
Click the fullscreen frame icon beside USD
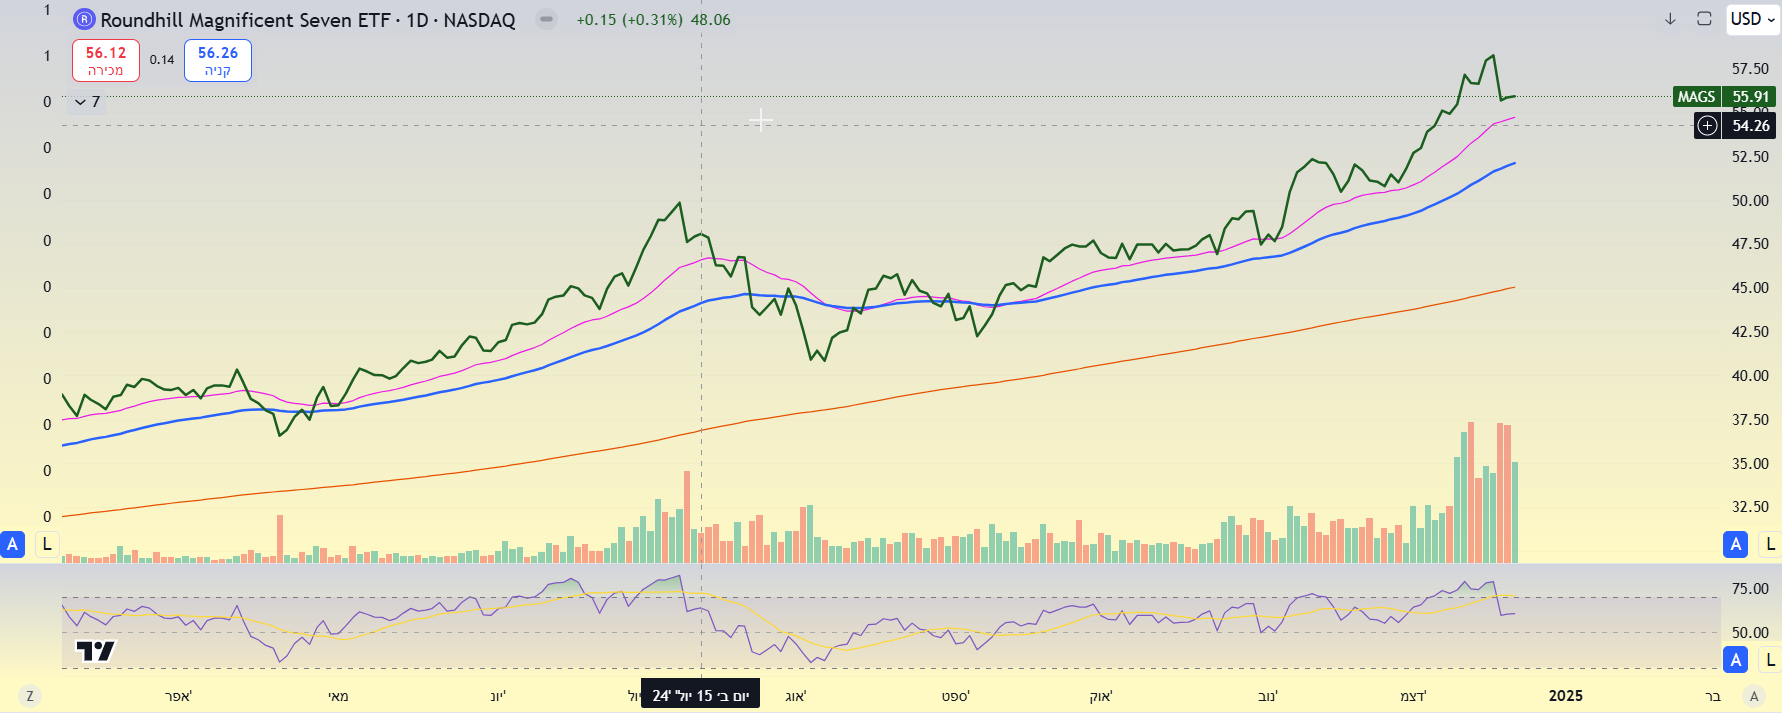point(1704,19)
